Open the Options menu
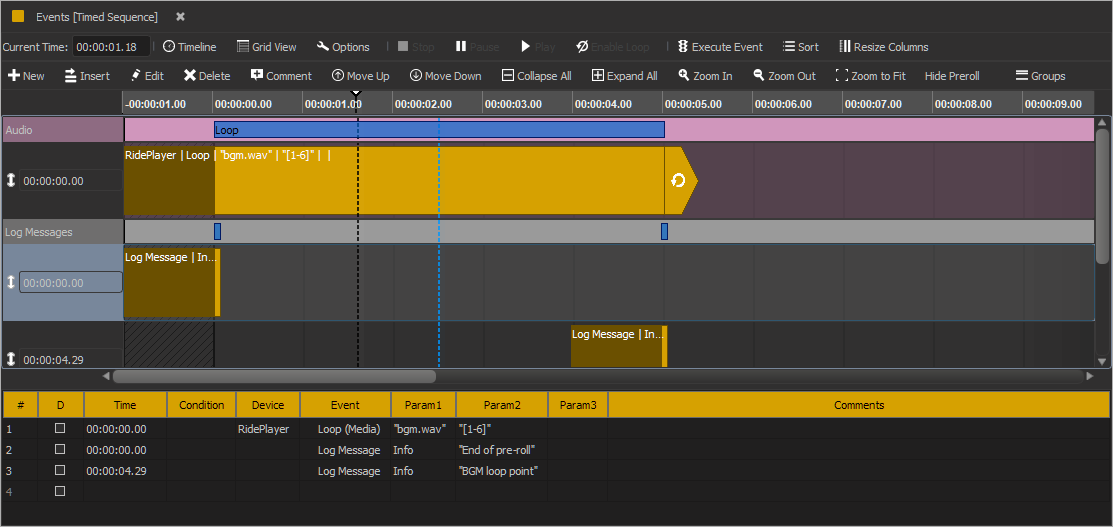 (343, 47)
